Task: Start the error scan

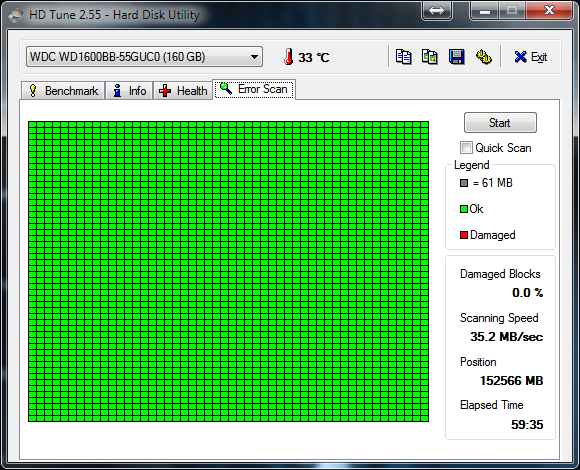Action: click(500, 122)
